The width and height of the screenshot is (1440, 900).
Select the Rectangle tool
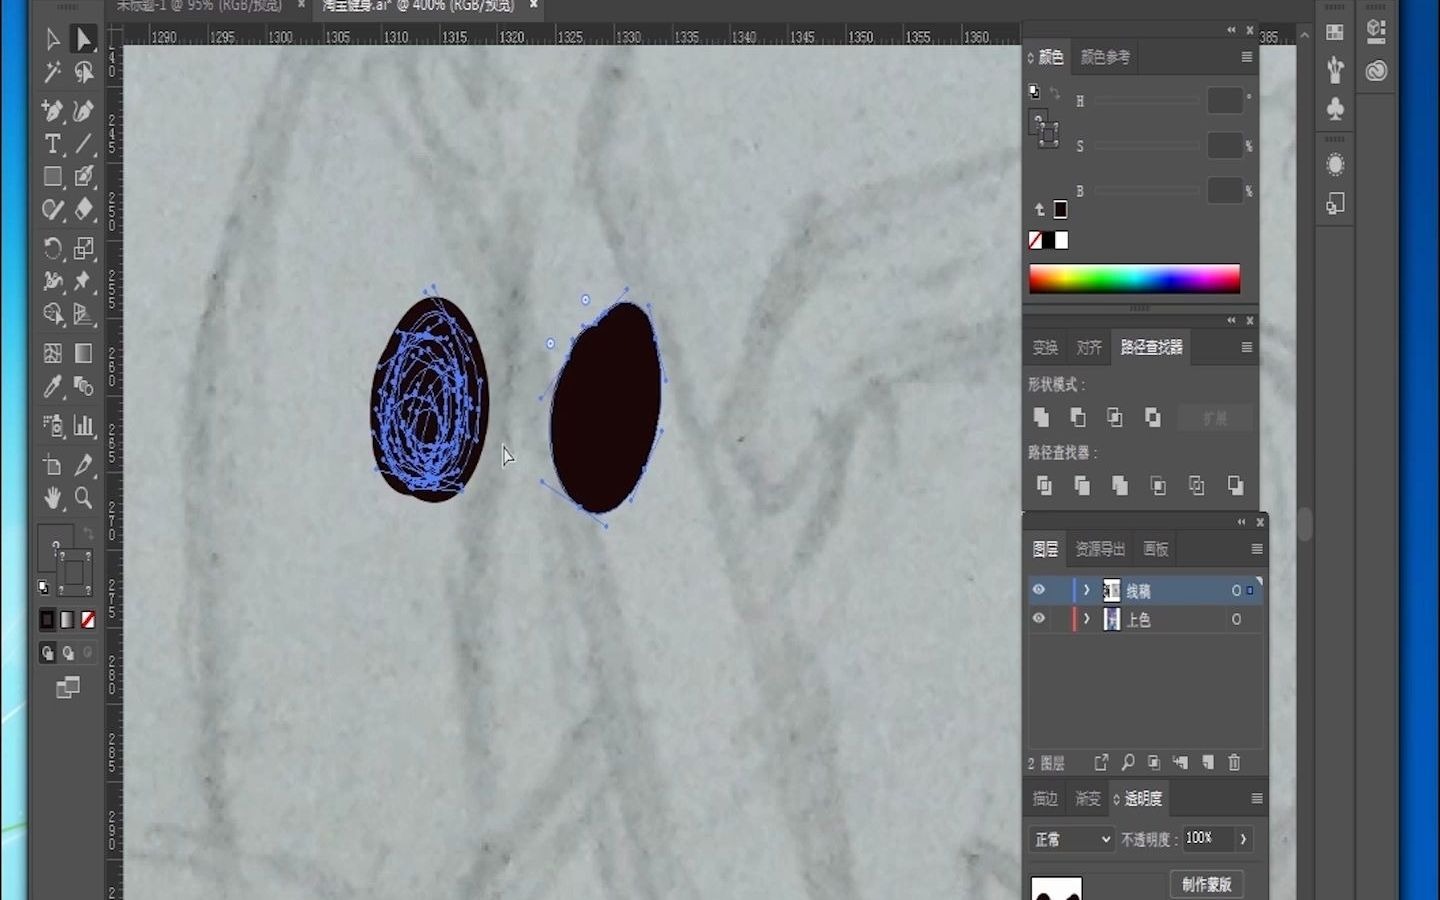click(x=53, y=177)
